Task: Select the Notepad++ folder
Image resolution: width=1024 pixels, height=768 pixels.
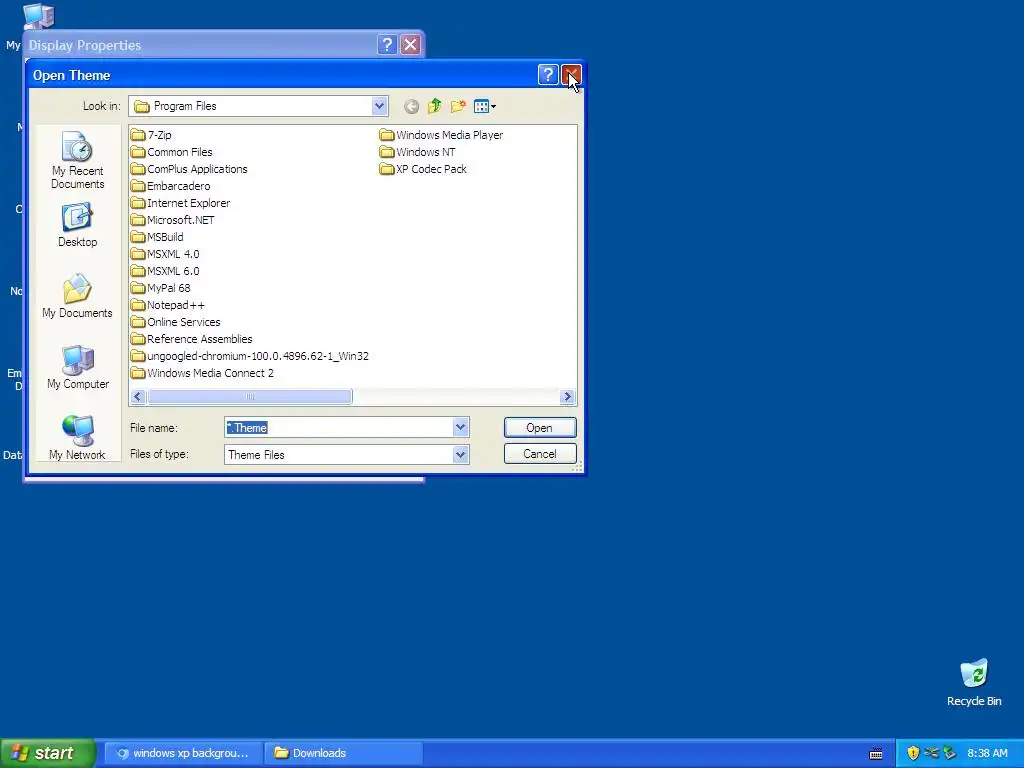Action: 168,305
